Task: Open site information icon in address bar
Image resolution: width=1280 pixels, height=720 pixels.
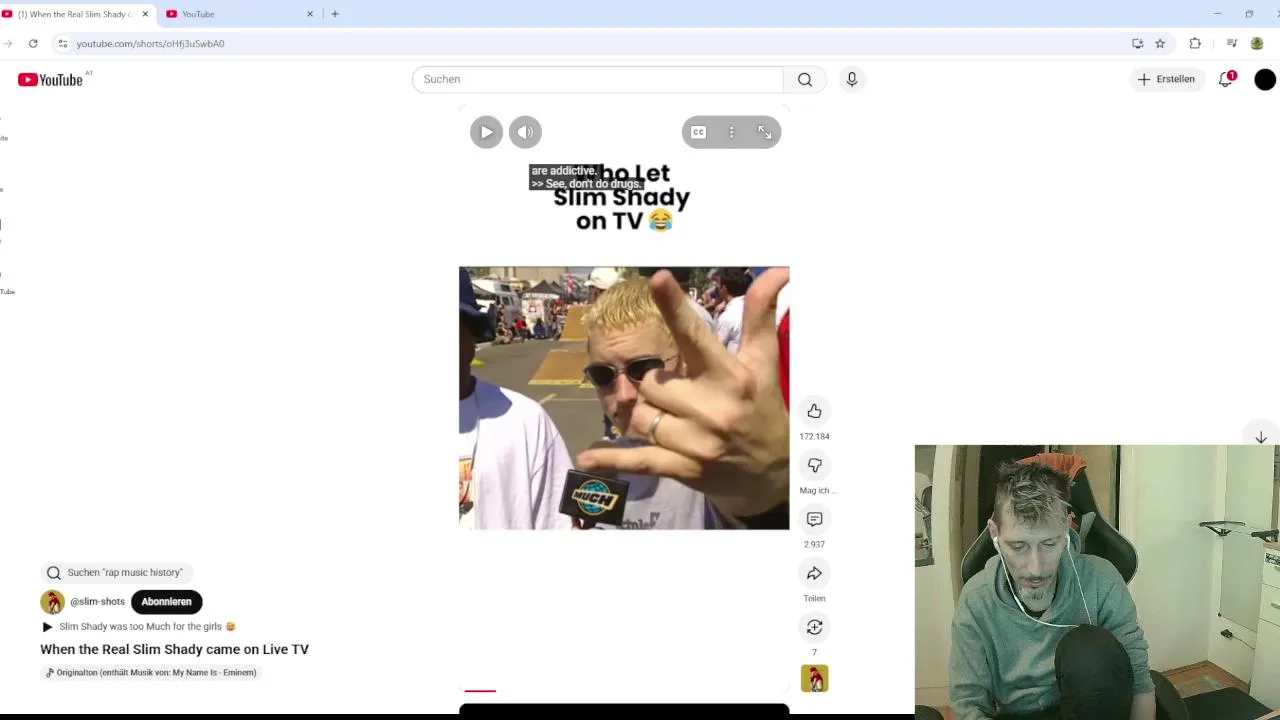Action: pos(62,44)
